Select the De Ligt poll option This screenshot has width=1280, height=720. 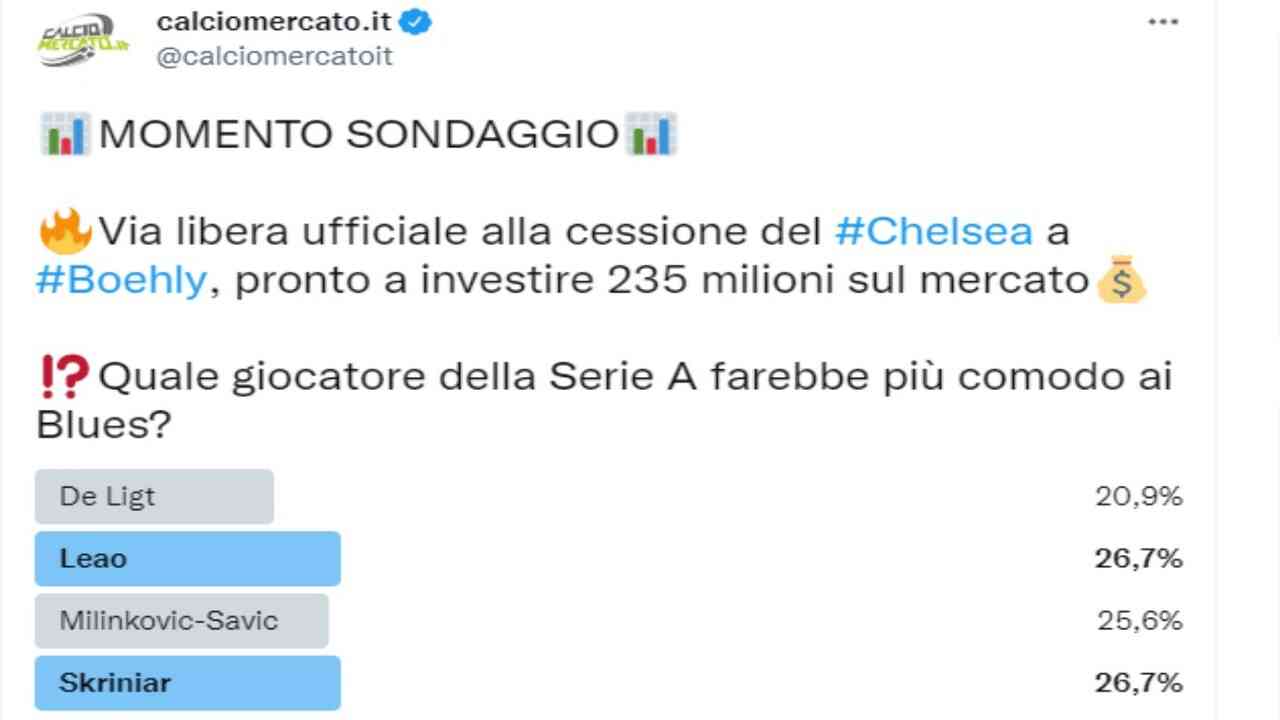click(x=154, y=497)
